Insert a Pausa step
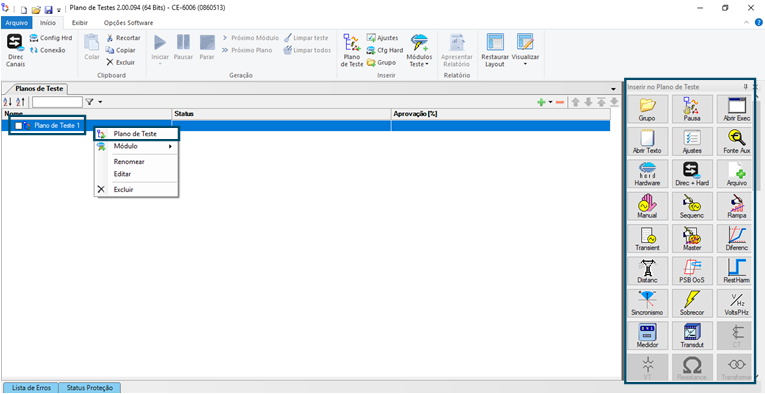765x394 pixels. pos(692,109)
